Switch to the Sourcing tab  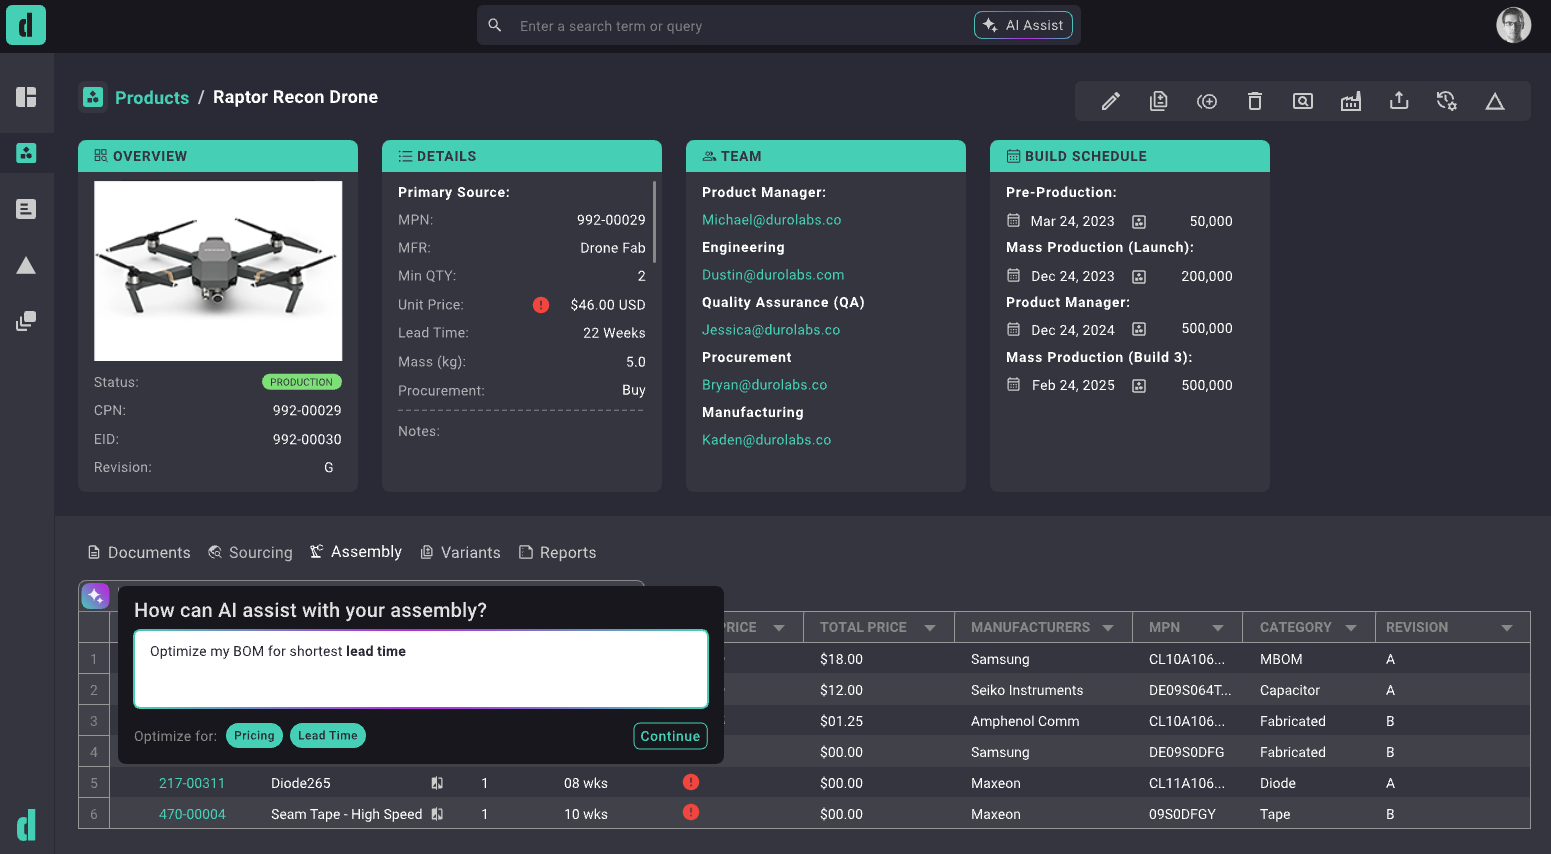[x=250, y=553]
